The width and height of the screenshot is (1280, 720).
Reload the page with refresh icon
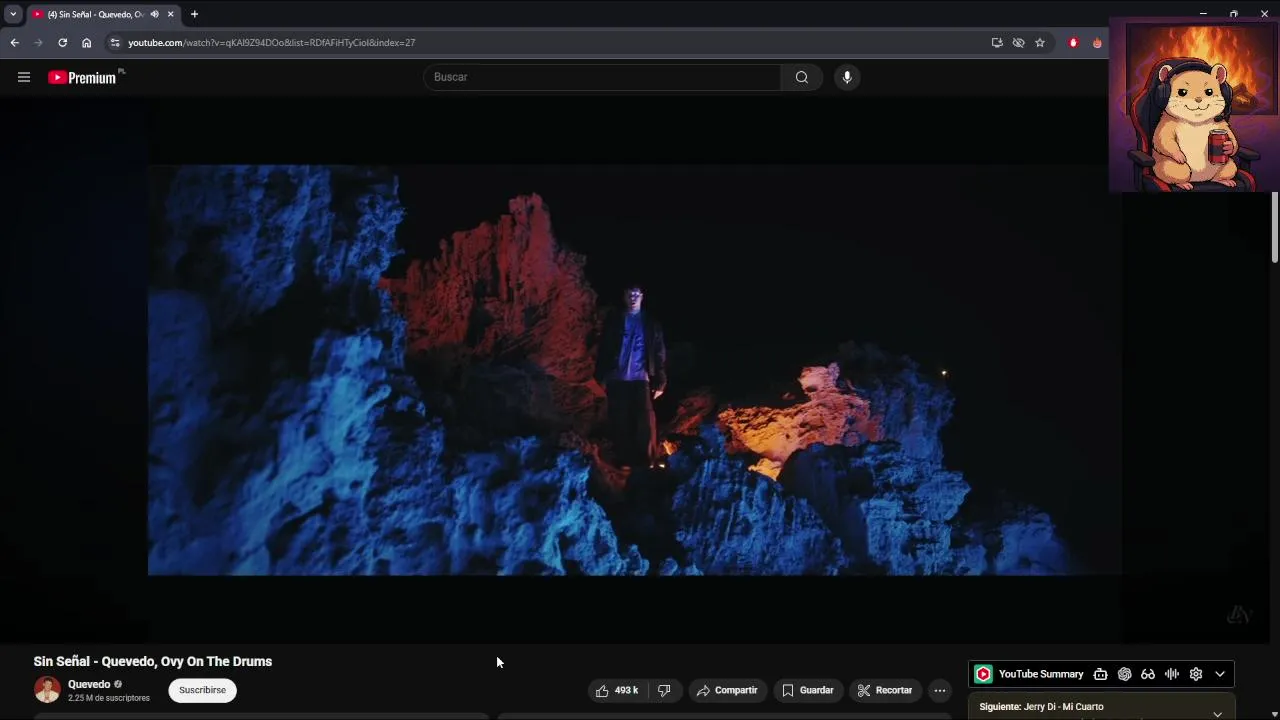[x=62, y=43]
